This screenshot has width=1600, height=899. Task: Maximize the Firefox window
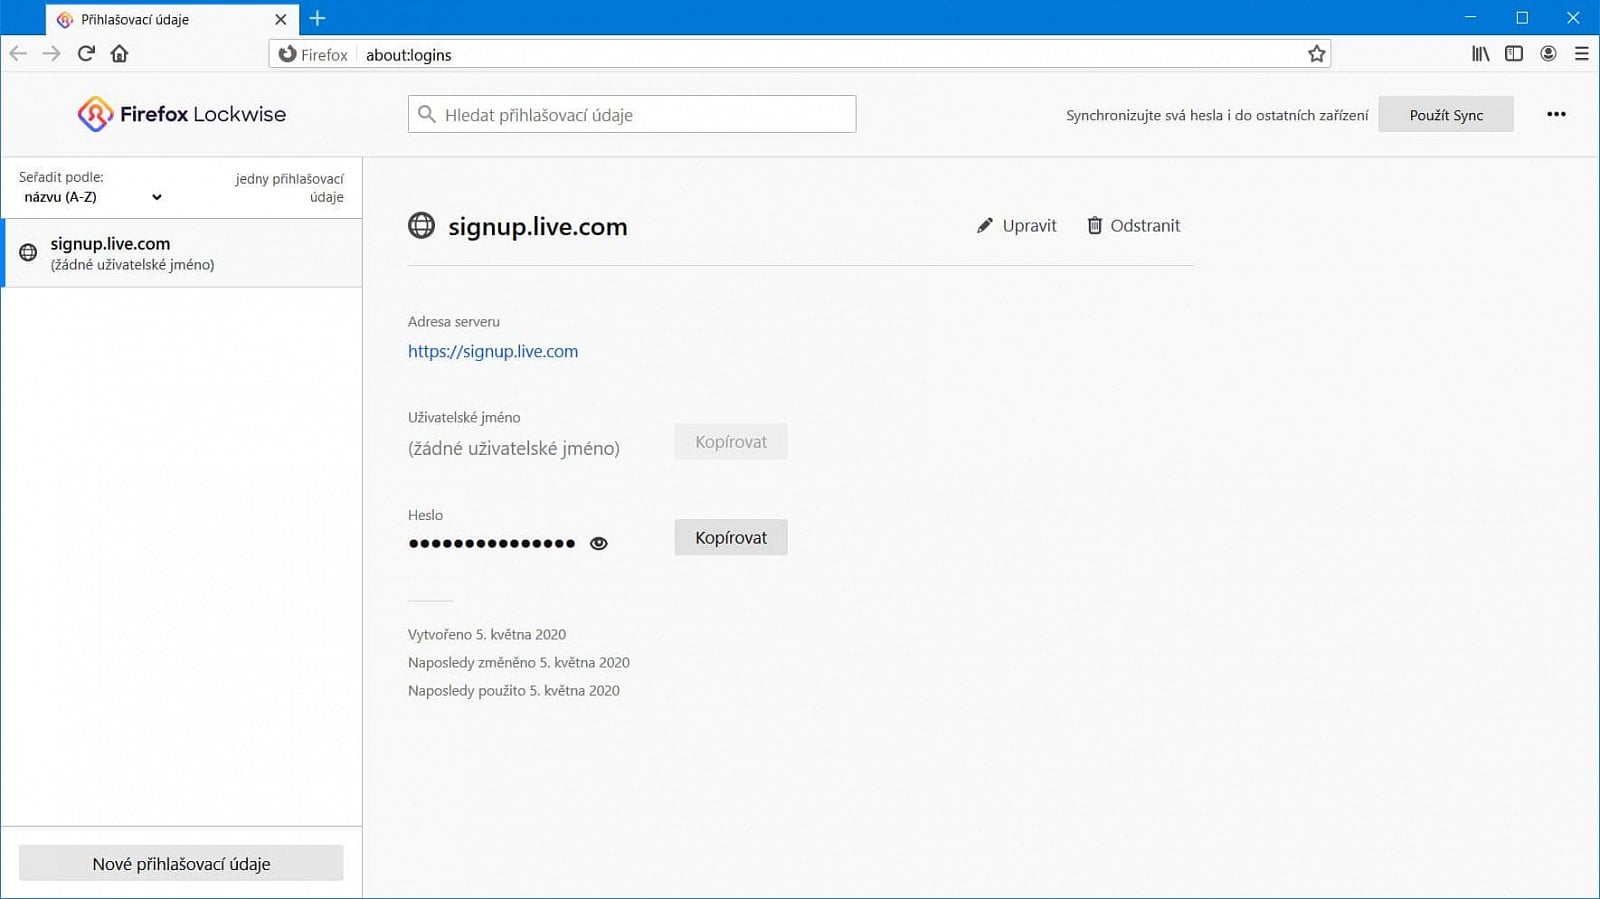point(1522,18)
